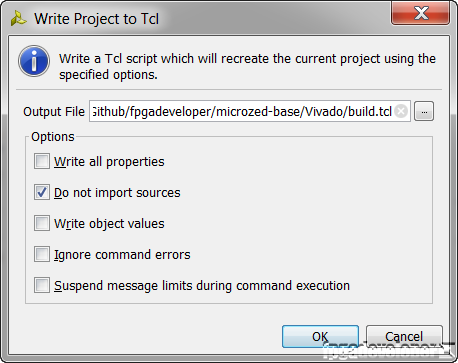Click the Ignore command errors label text
Image resolution: width=458 pixels, height=363 pixels.
(x=122, y=255)
